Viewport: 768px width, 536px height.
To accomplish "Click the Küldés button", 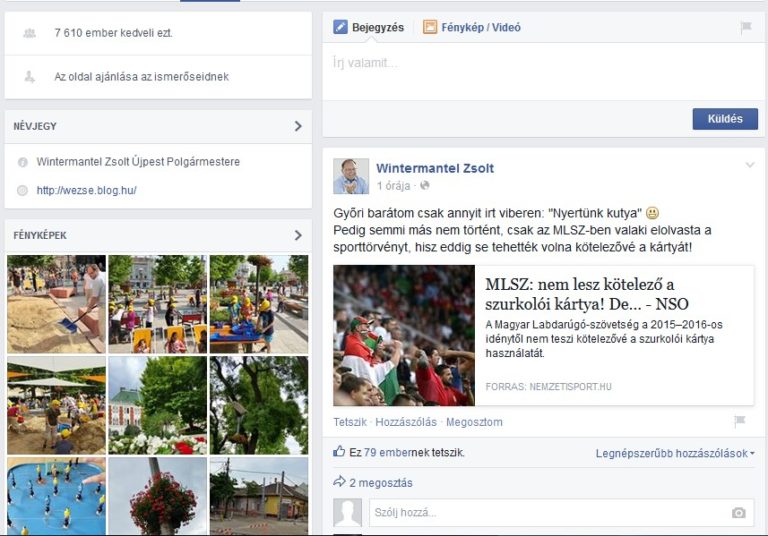I will click(725, 119).
